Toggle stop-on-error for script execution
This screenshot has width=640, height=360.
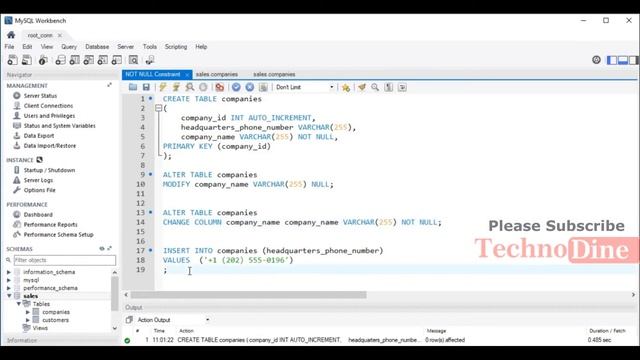[220, 87]
